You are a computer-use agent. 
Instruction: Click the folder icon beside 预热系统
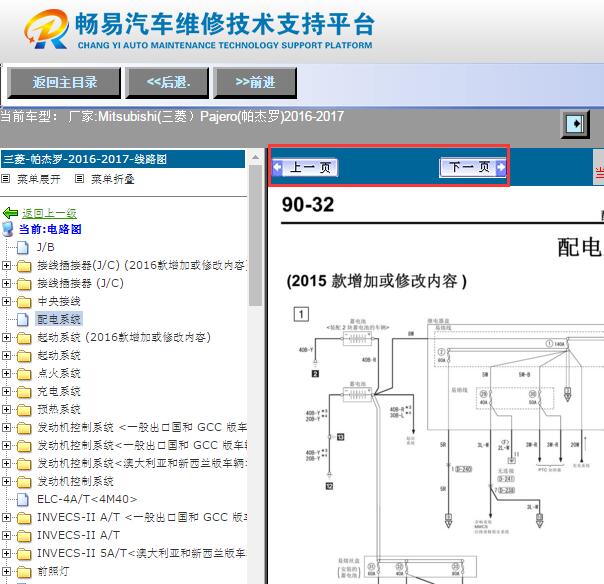tap(24, 409)
